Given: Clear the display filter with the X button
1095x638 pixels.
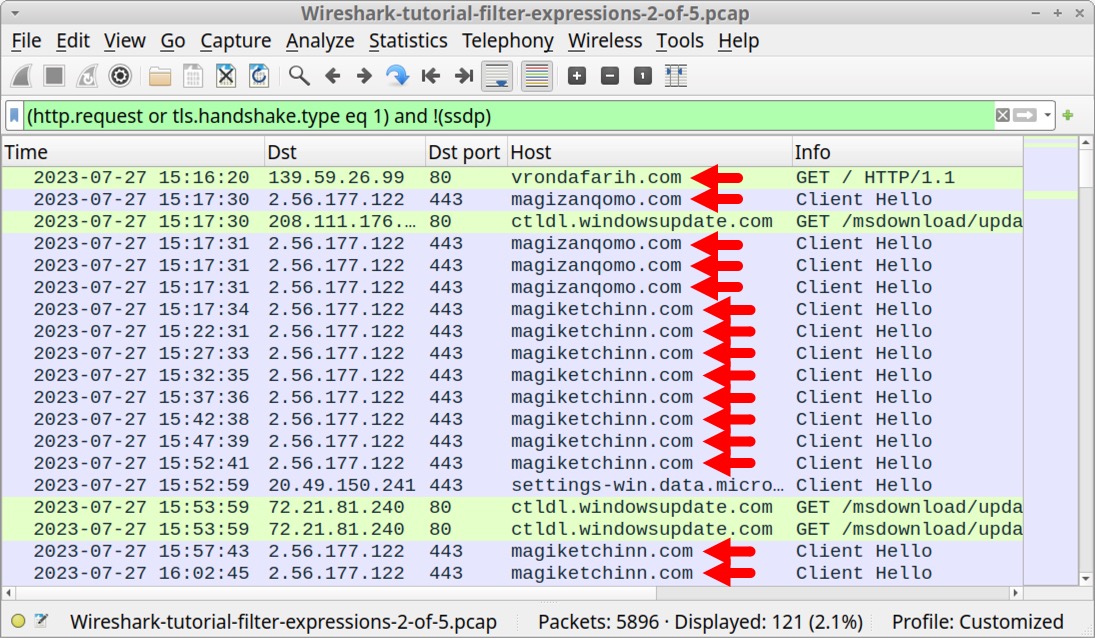Looking at the screenshot, I should (x=1003, y=115).
